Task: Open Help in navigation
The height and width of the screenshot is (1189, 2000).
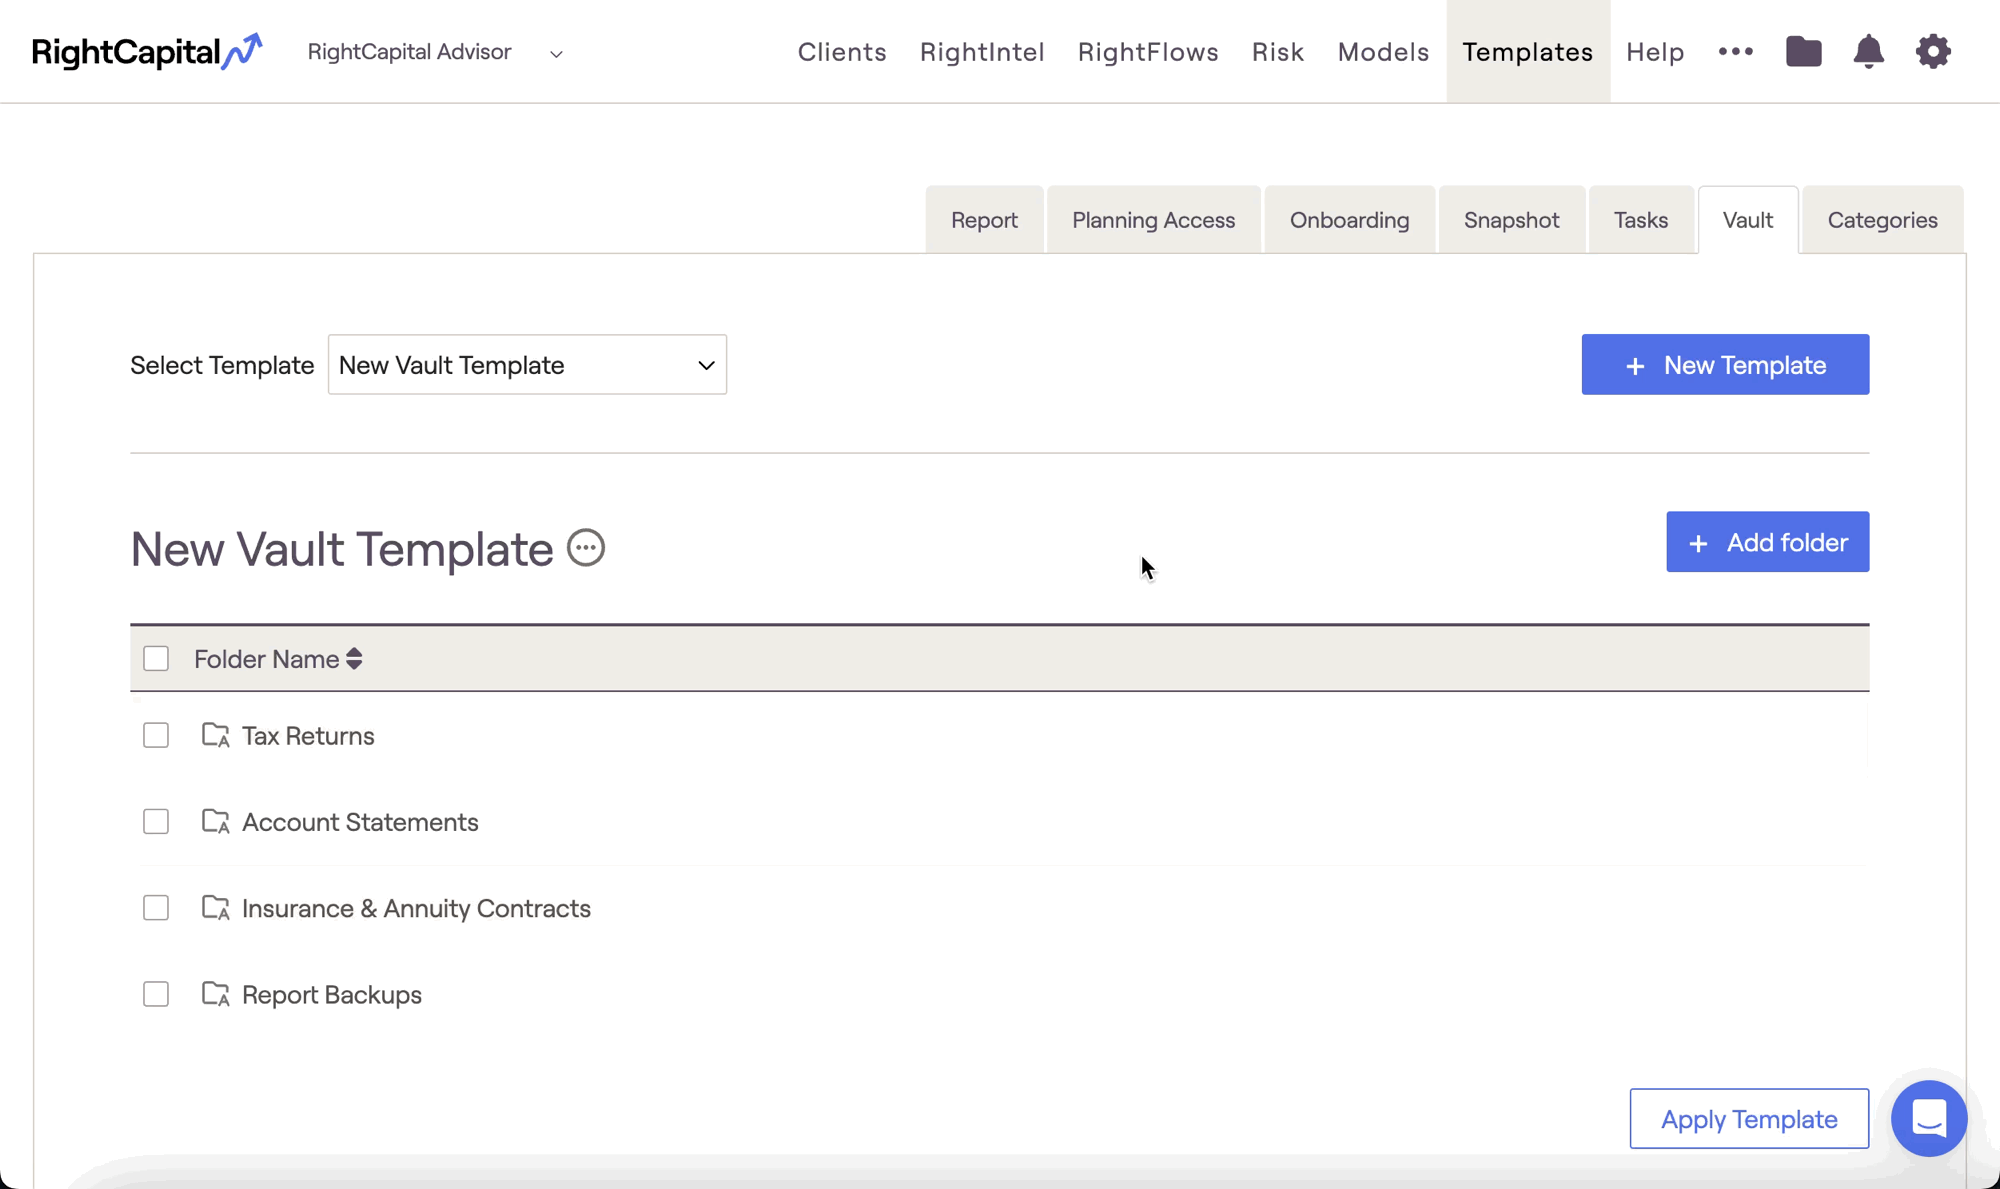Action: 1655,52
